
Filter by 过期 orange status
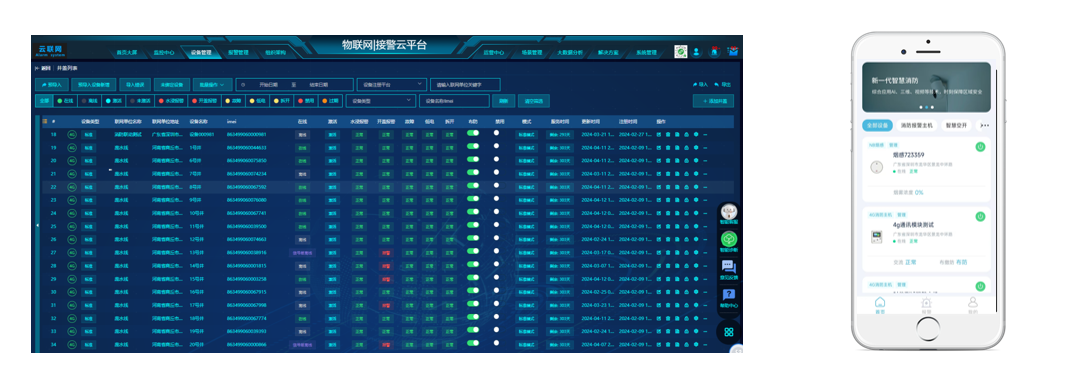pos(330,101)
